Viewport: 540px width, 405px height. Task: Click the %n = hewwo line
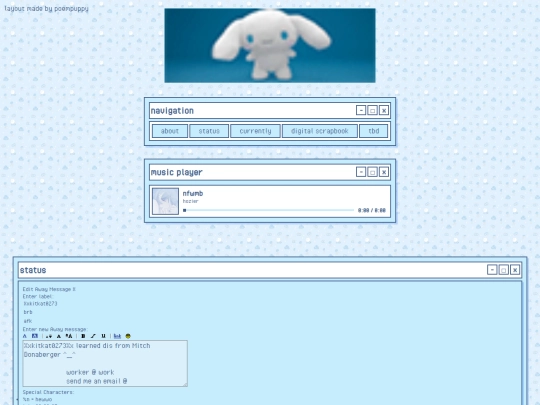[38, 399]
